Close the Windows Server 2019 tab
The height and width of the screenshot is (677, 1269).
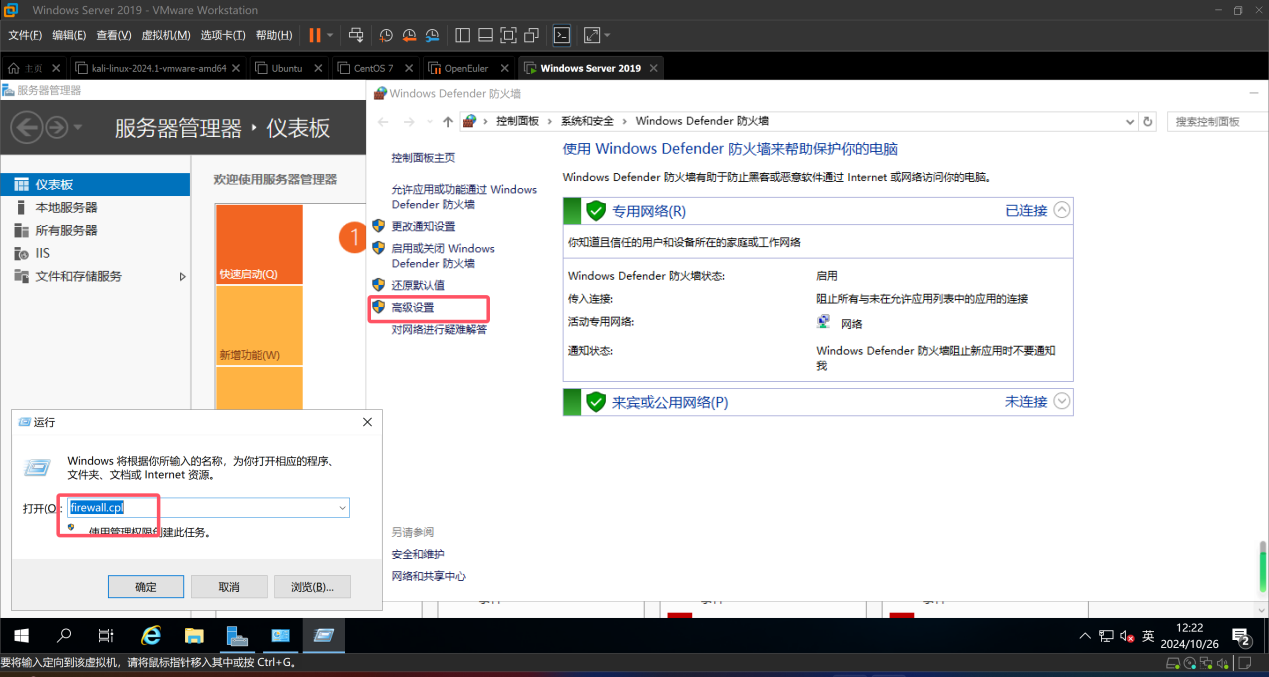tap(654, 68)
